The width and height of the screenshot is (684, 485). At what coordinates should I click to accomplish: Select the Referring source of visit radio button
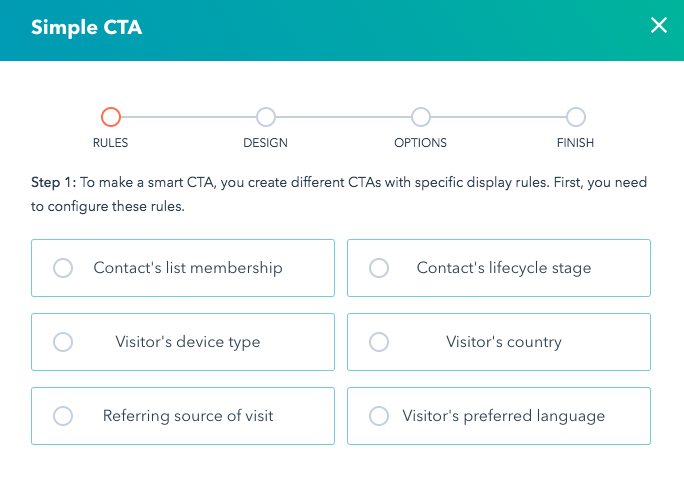click(x=63, y=416)
